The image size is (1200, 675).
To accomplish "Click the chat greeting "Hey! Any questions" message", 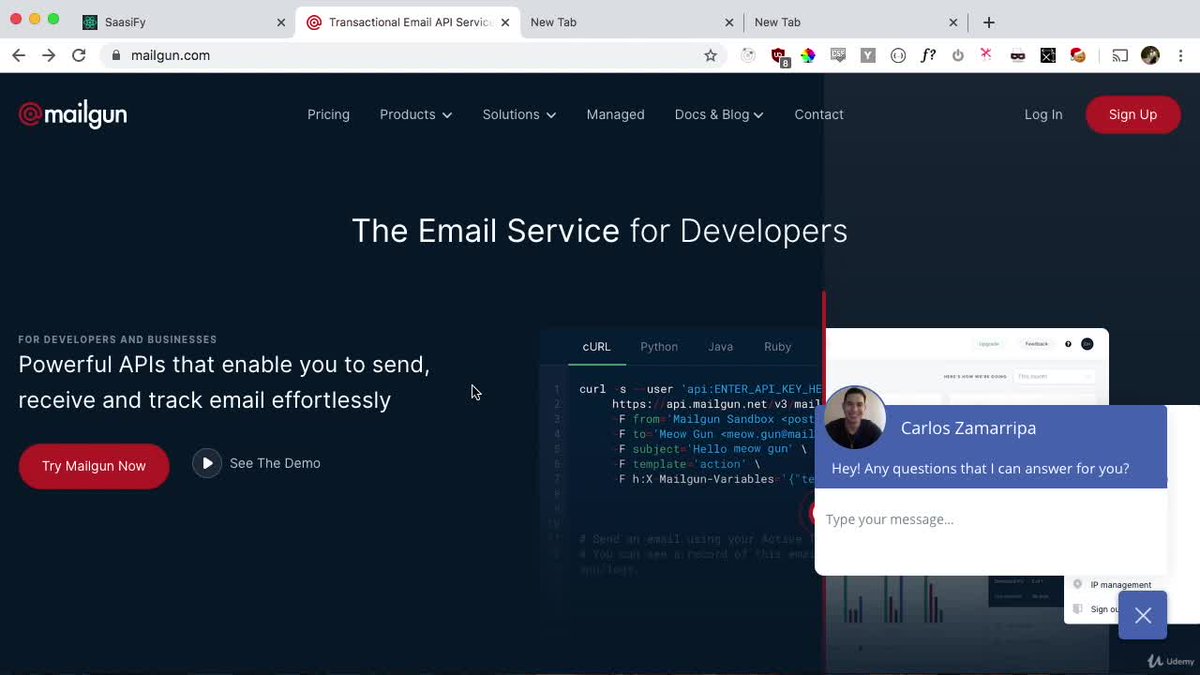I will click(x=981, y=468).
